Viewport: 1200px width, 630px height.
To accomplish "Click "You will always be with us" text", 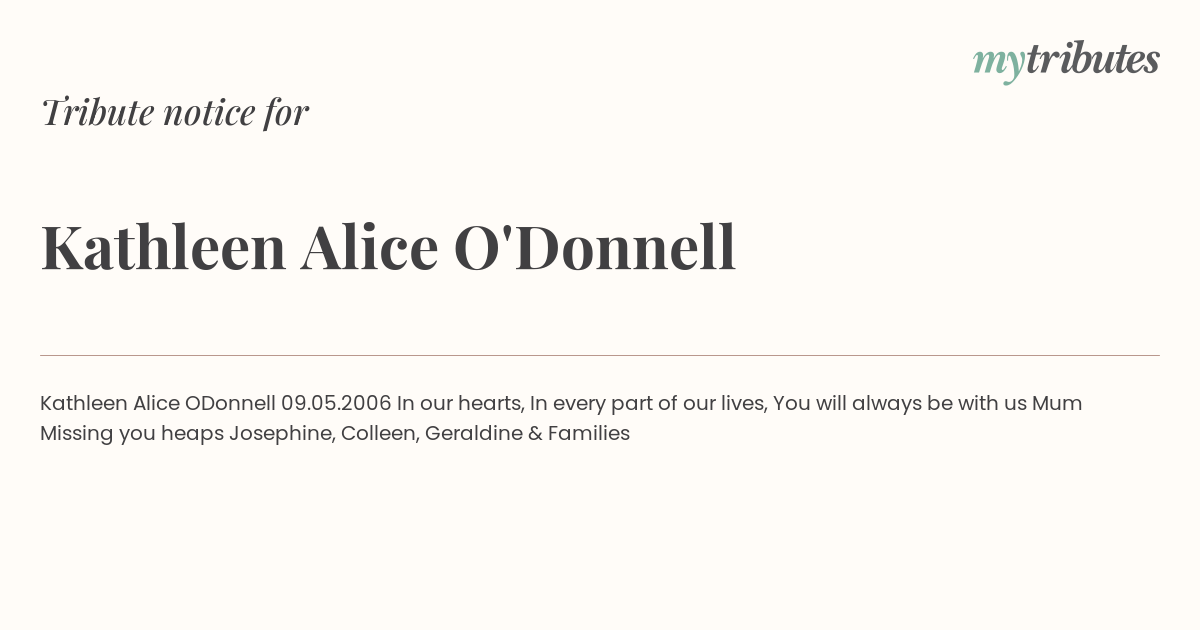I will pyautogui.click(x=900, y=404).
